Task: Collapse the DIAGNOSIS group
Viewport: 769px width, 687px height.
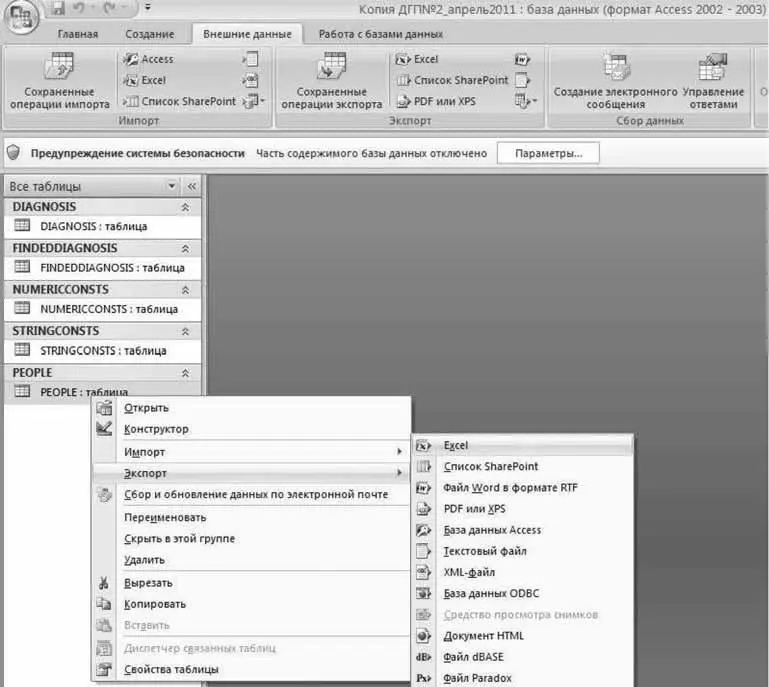Action: pyautogui.click(x=185, y=207)
